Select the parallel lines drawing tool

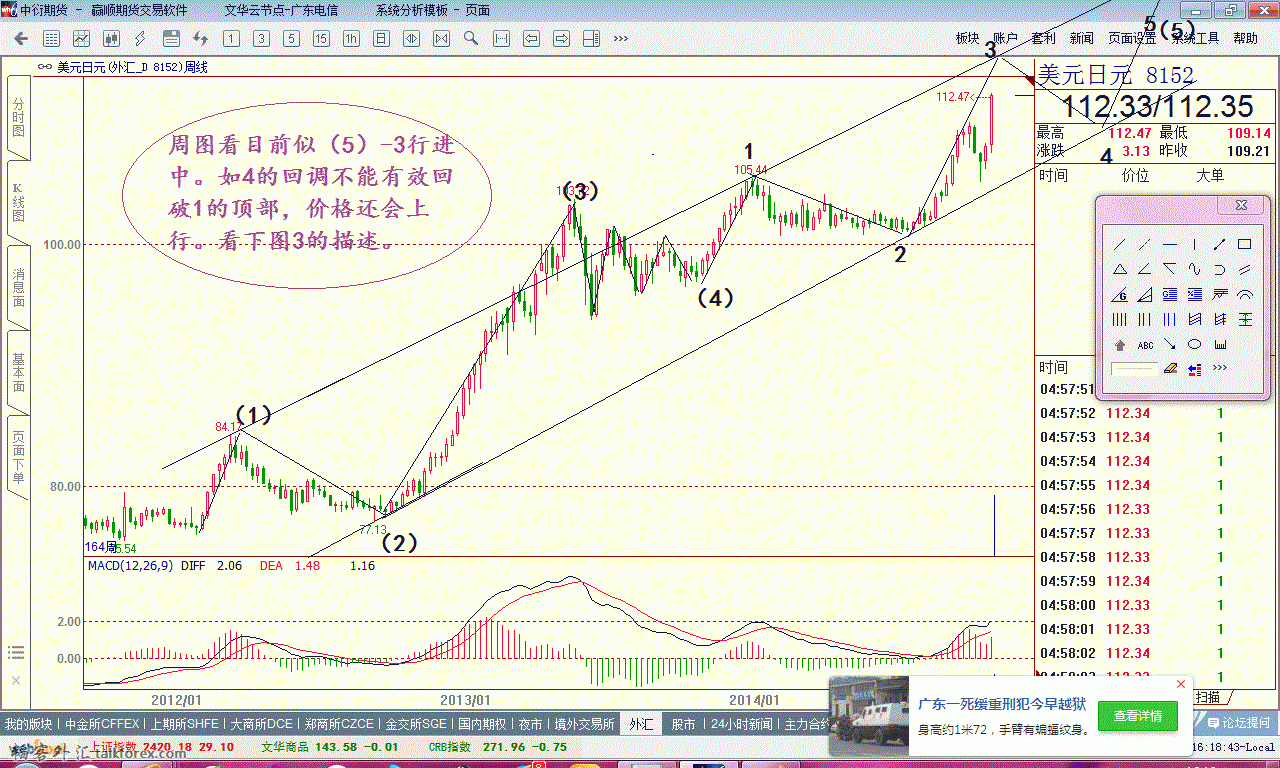point(1245,269)
